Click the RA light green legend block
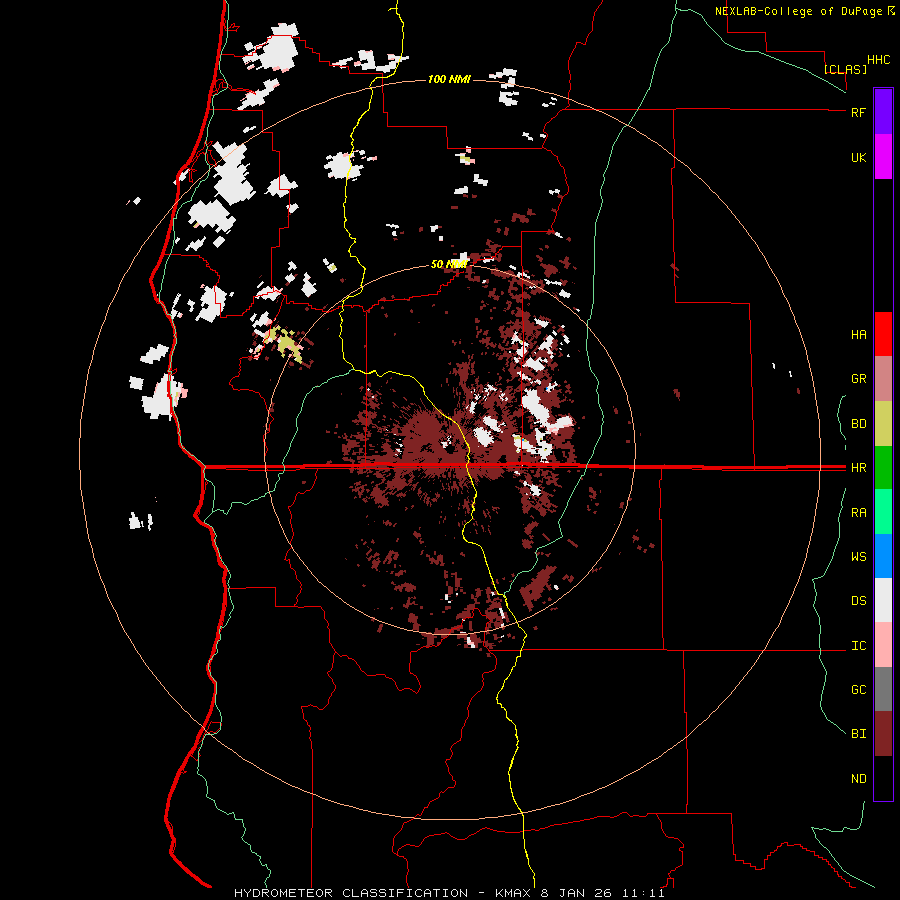The width and height of the screenshot is (900, 900). pyautogui.click(x=883, y=512)
